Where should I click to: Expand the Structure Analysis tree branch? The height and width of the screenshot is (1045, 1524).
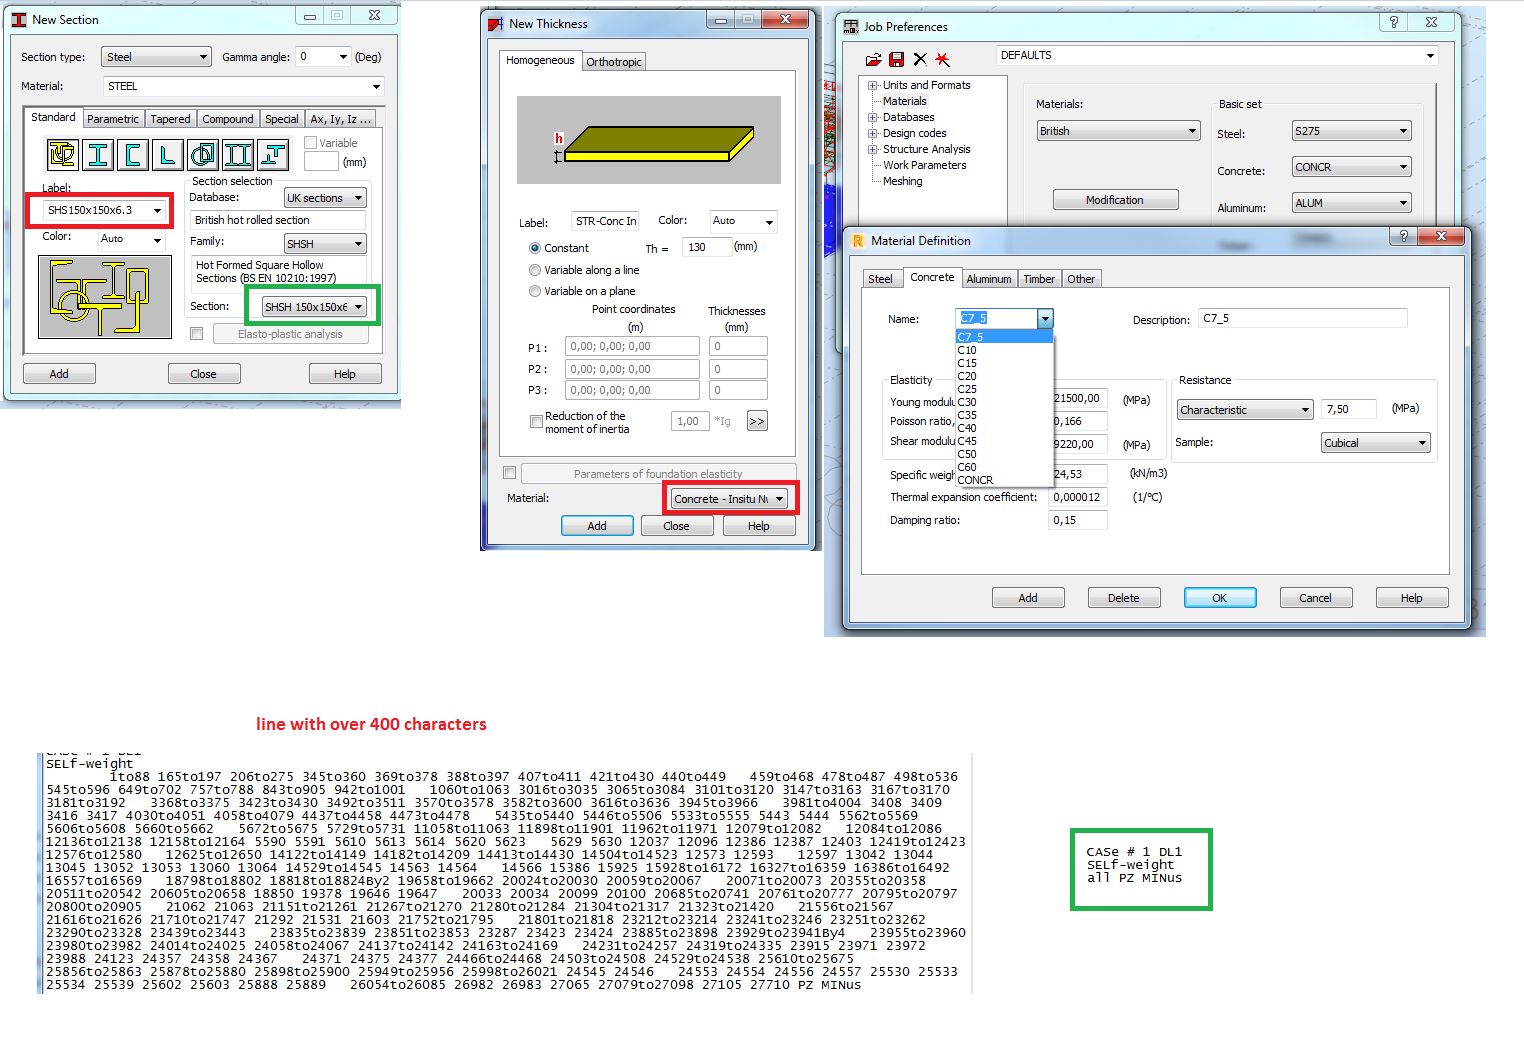872,149
